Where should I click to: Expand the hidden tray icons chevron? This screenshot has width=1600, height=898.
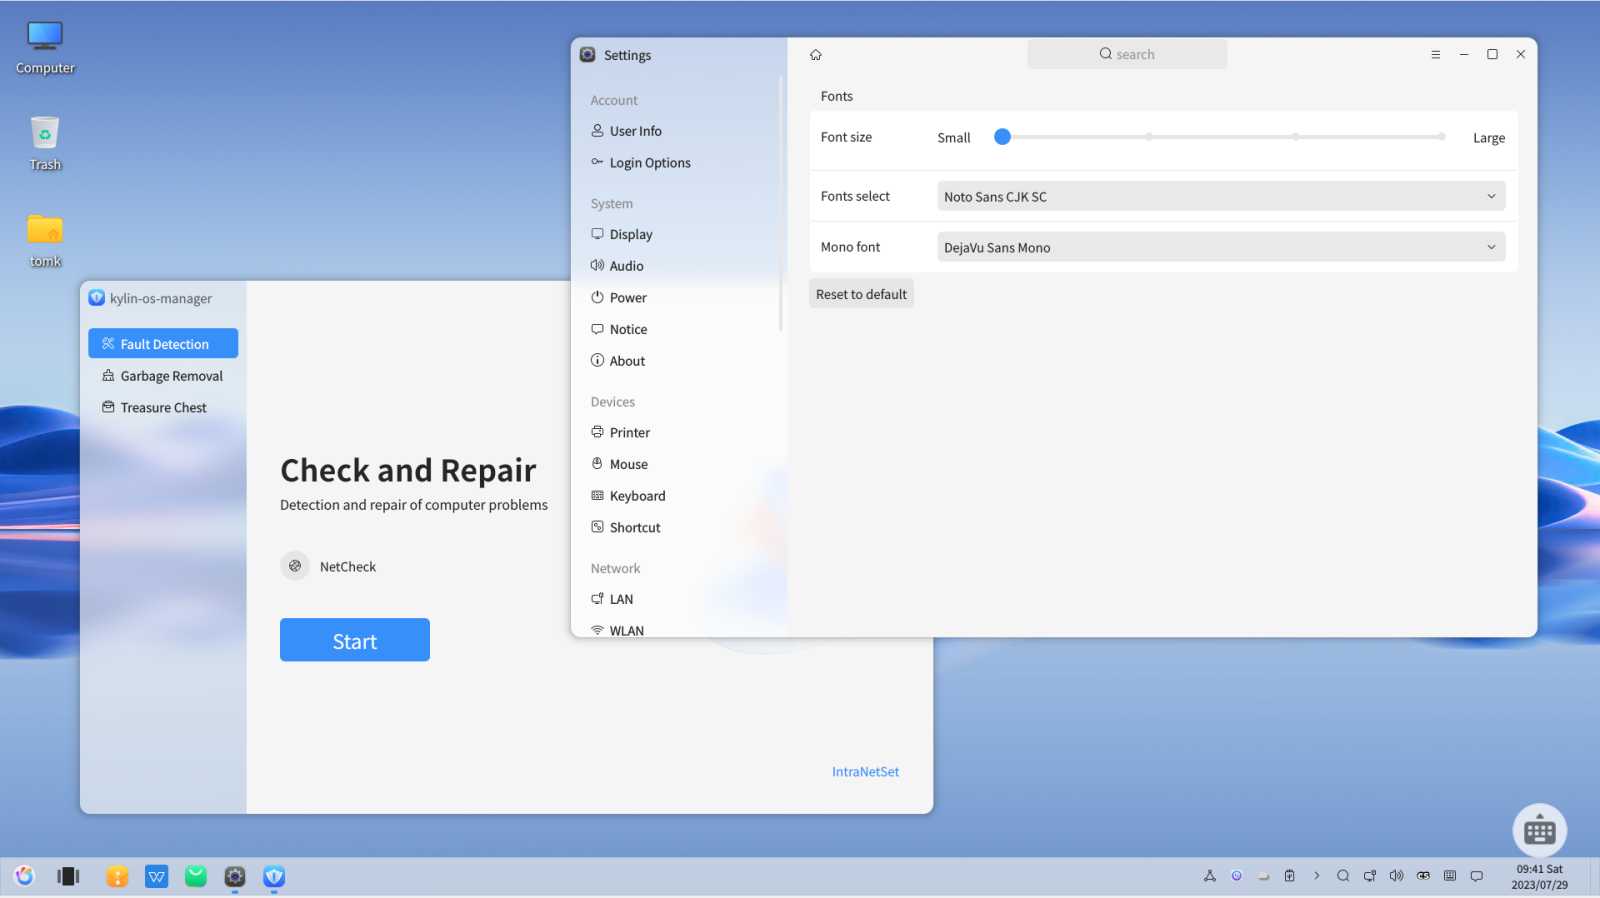tap(1317, 876)
